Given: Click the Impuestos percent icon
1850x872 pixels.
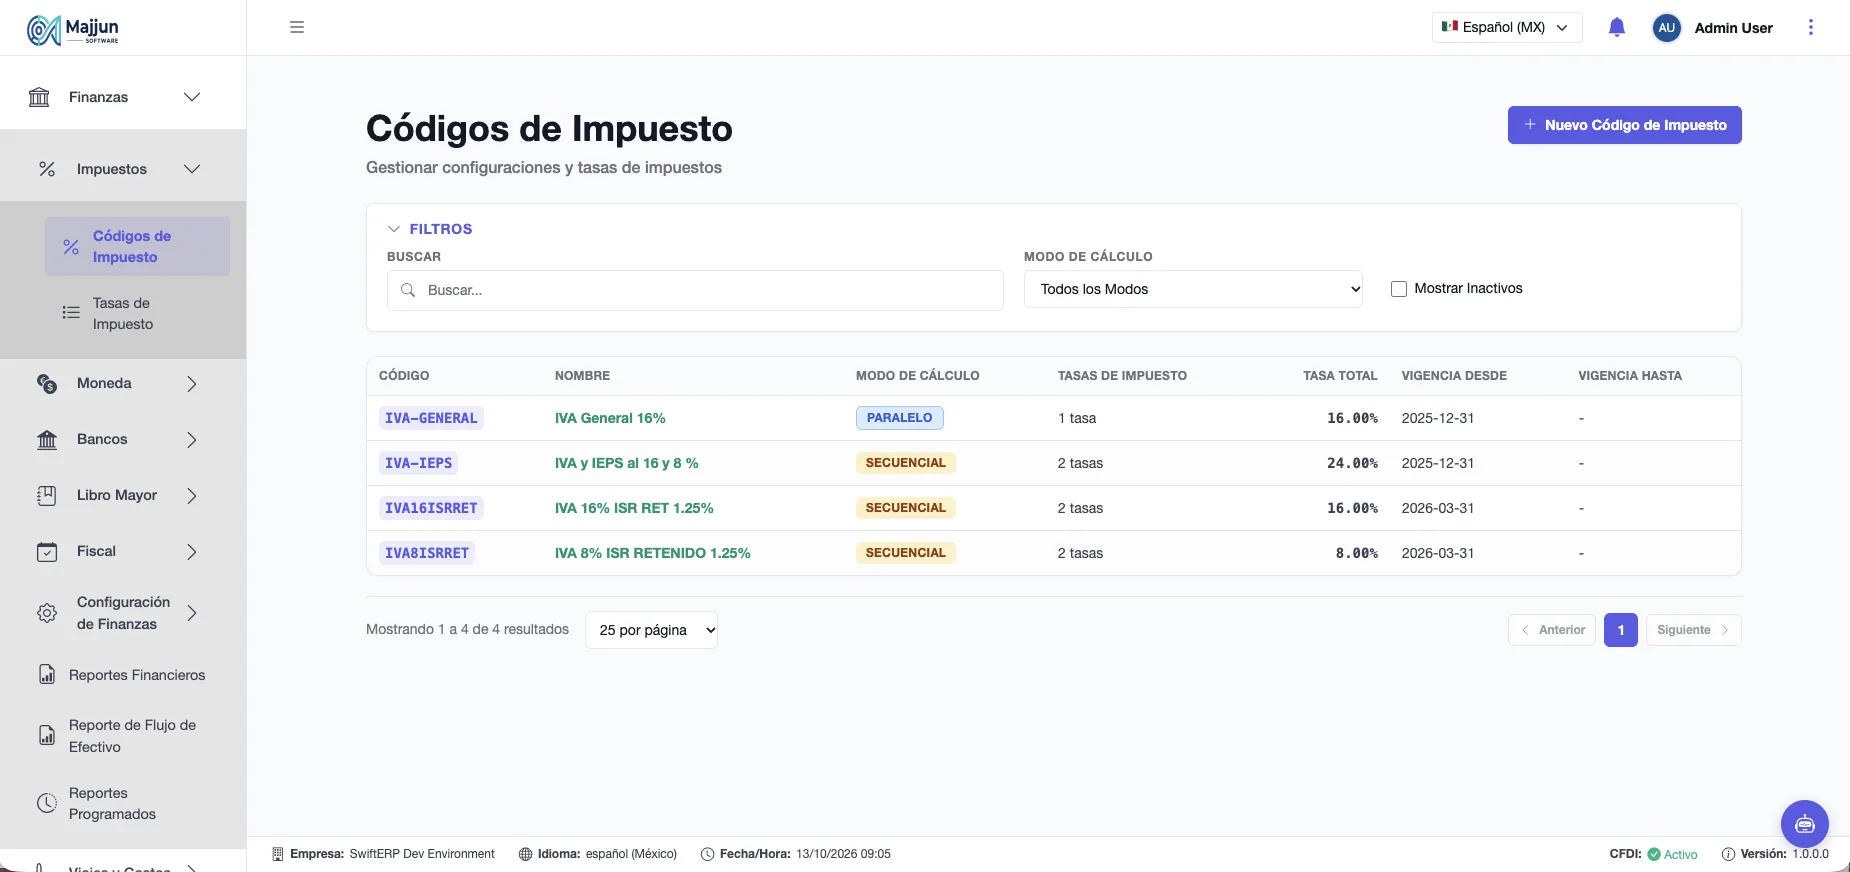Looking at the screenshot, I should tap(47, 169).
